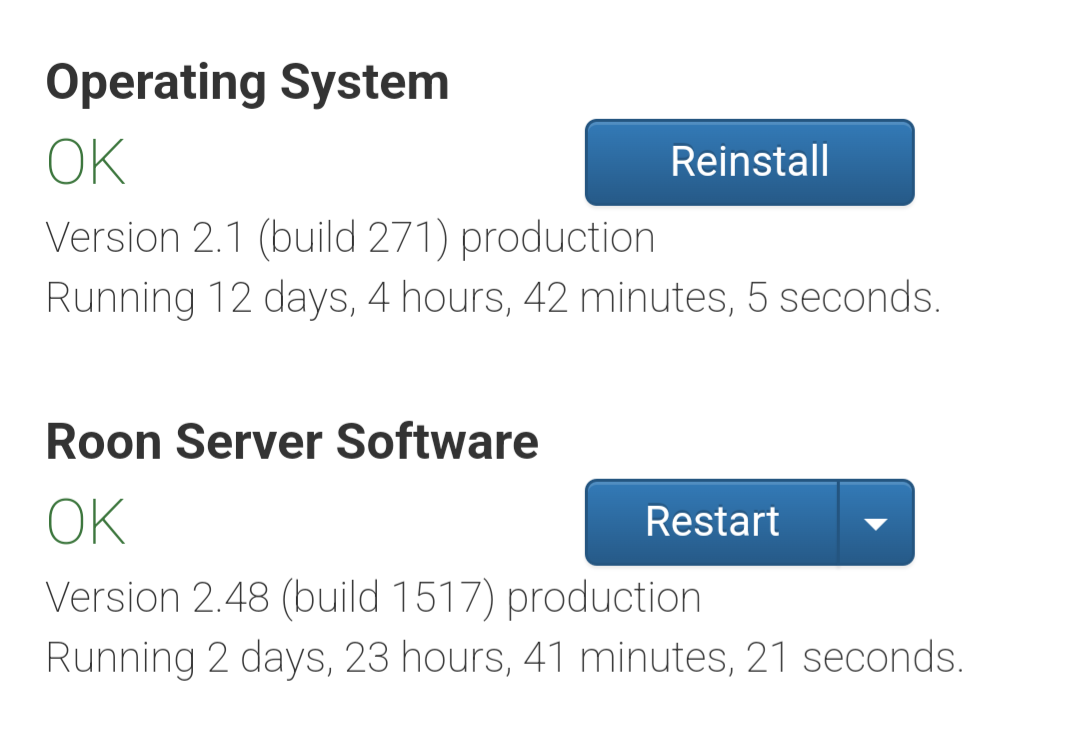Select the Operating System heading

[247, 82]
